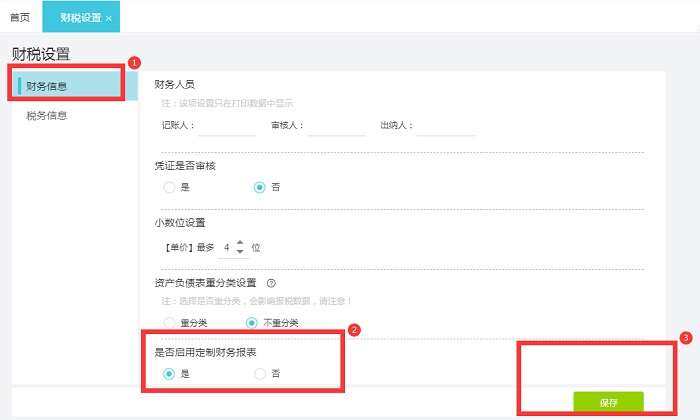Switch to the 首页 tab
The width and height of the screenshot is (700, 420).
coord(20,18)
